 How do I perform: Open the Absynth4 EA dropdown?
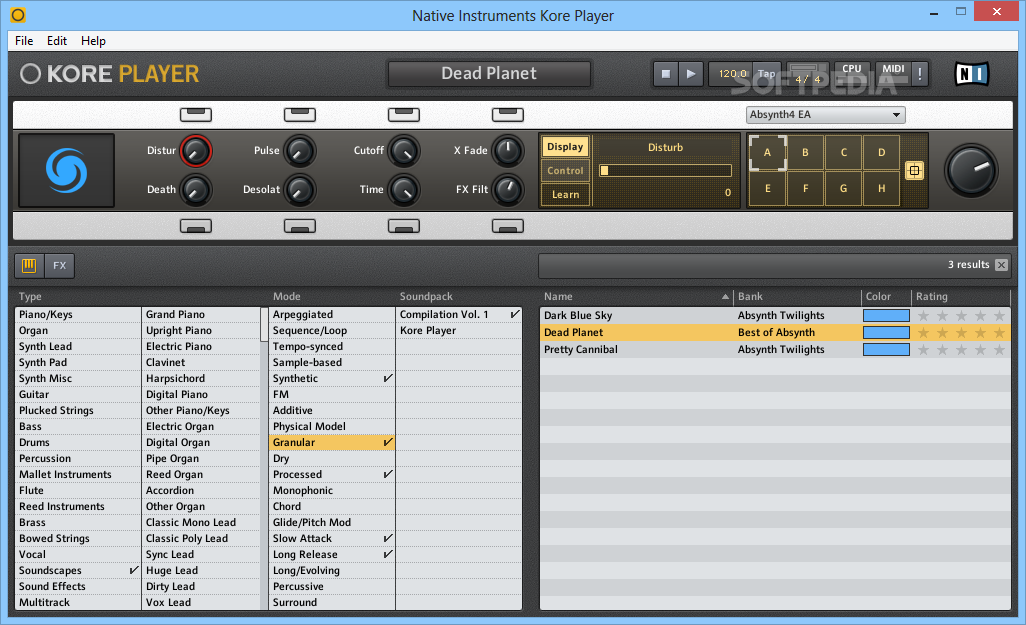tap(825, 115)
